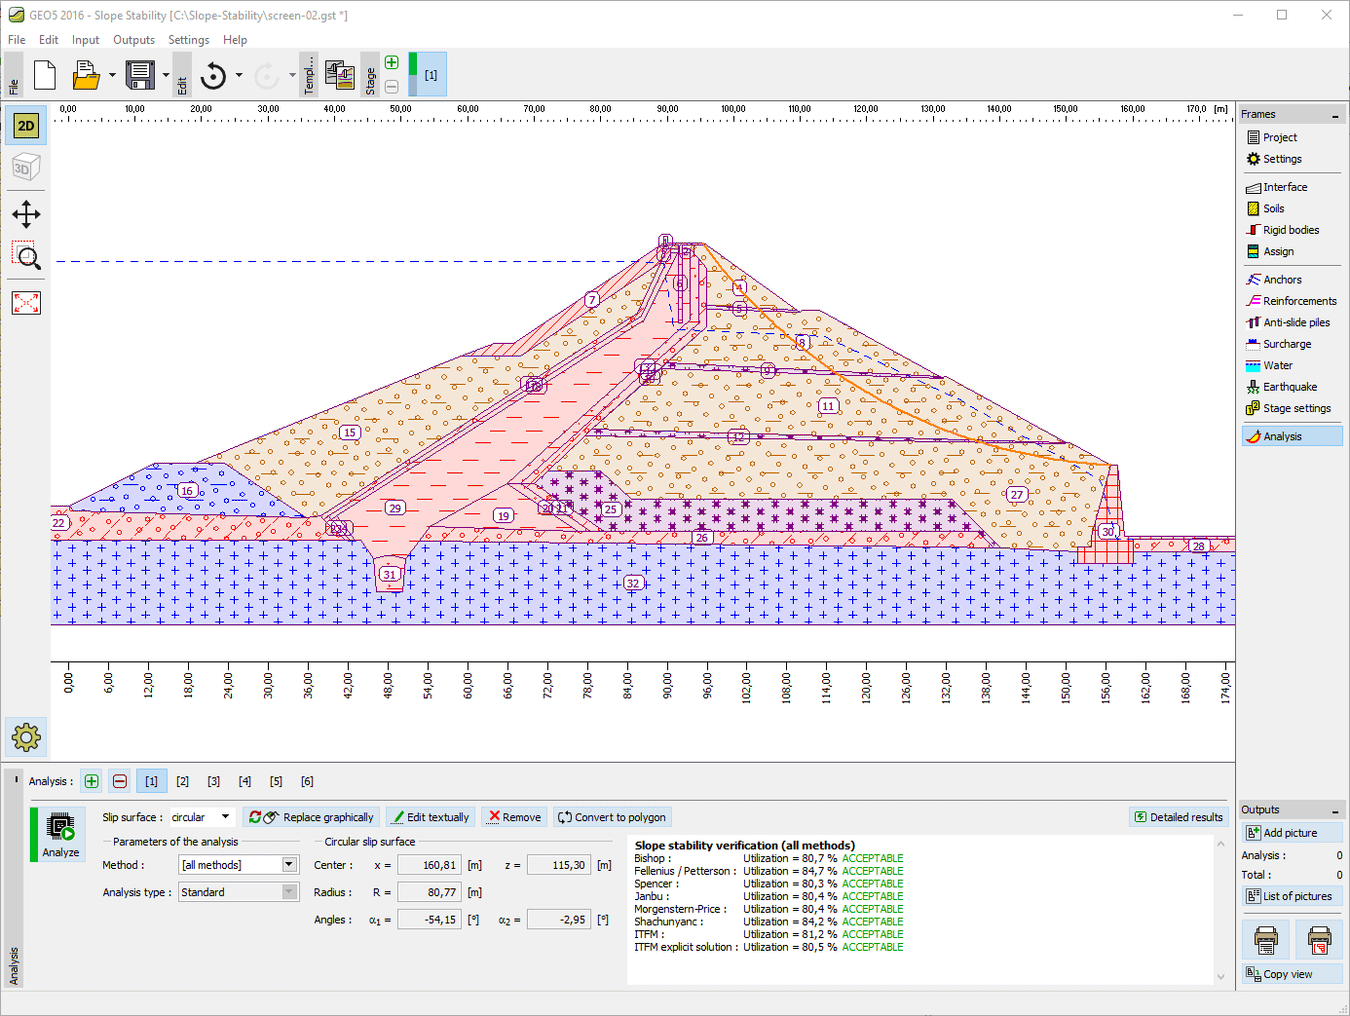The height and width of the screenshot is (1016, 1350).
Task: Click the Analyze button
Action: [57, 835]
